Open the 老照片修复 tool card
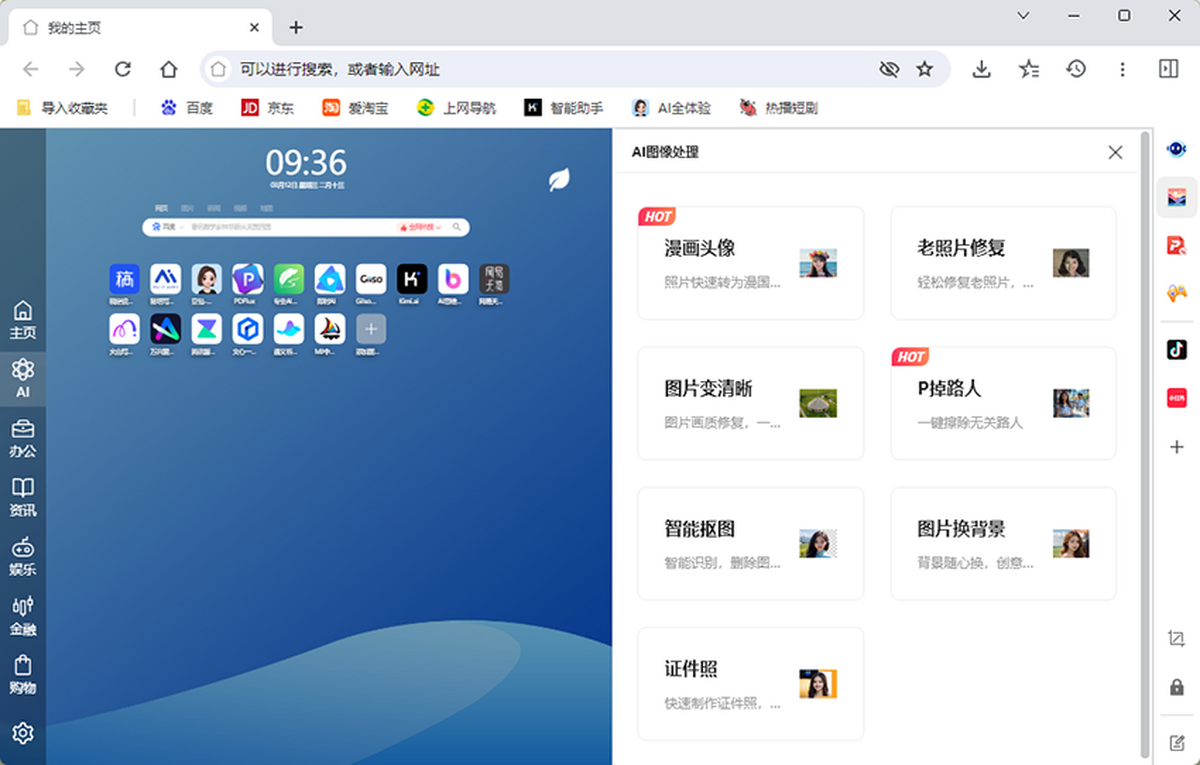The image size is (1200, 765). tap(1003, 263)
